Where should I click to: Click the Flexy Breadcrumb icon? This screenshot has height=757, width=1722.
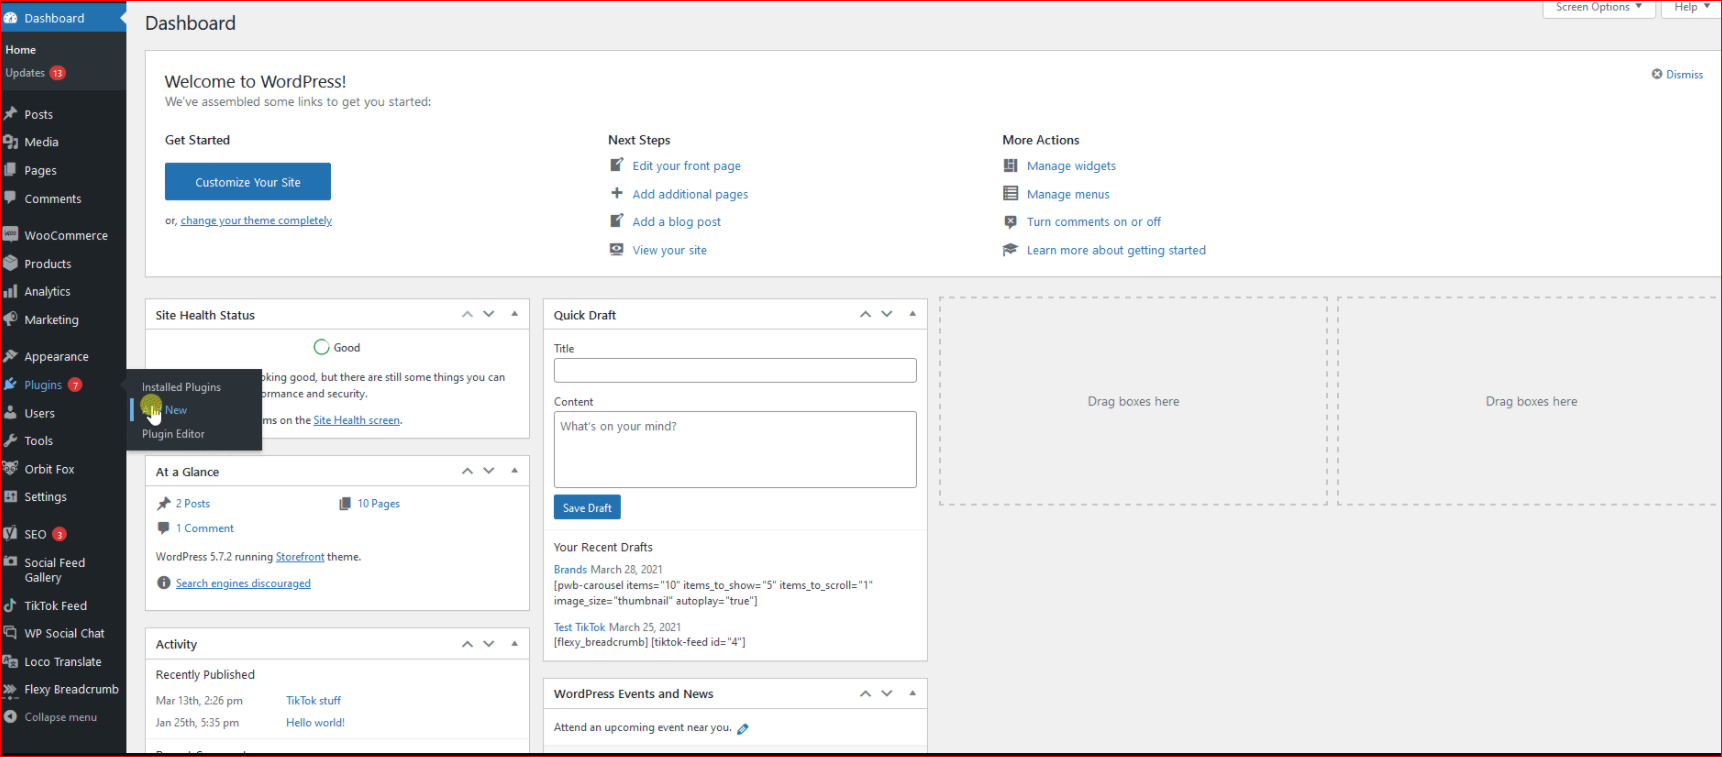11,689
